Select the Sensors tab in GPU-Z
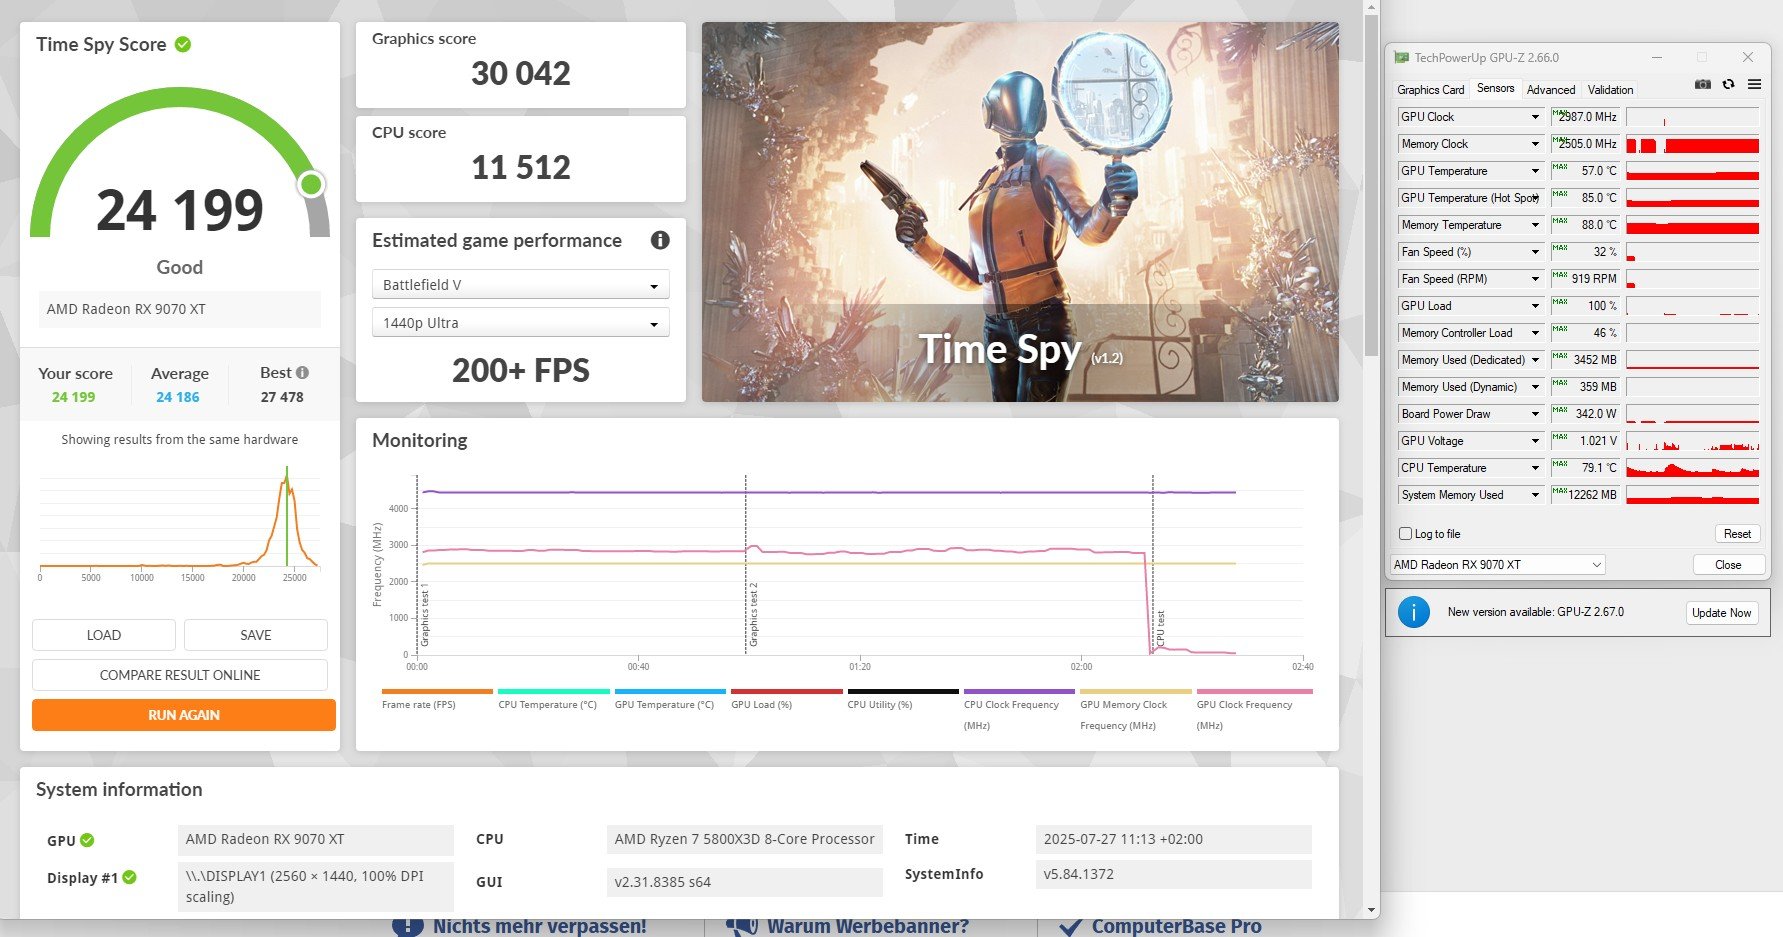Image resolution: width=1783 pixels, height=937 pixels. click(1495, 88)
